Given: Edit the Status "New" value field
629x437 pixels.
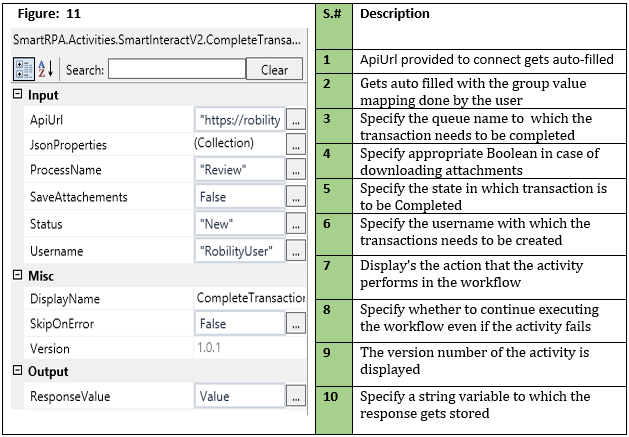Looking at the screenshot, I should 240,223.
